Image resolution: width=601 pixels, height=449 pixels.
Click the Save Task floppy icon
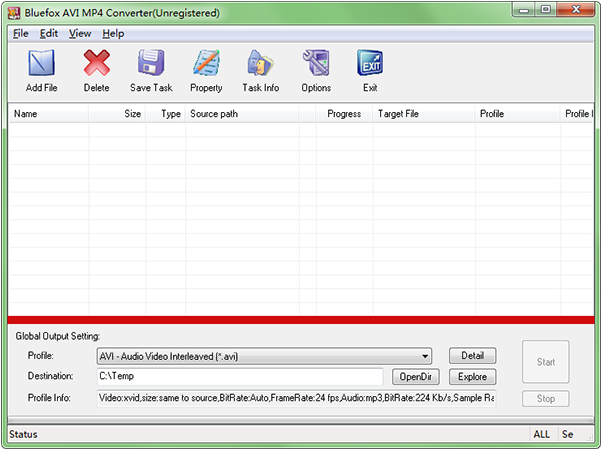tap(151, 62)
